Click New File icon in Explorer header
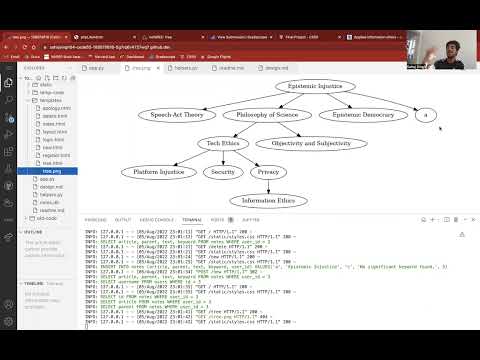Image resolution: width=480 pixels, height=360 pixels. [47, 78]
